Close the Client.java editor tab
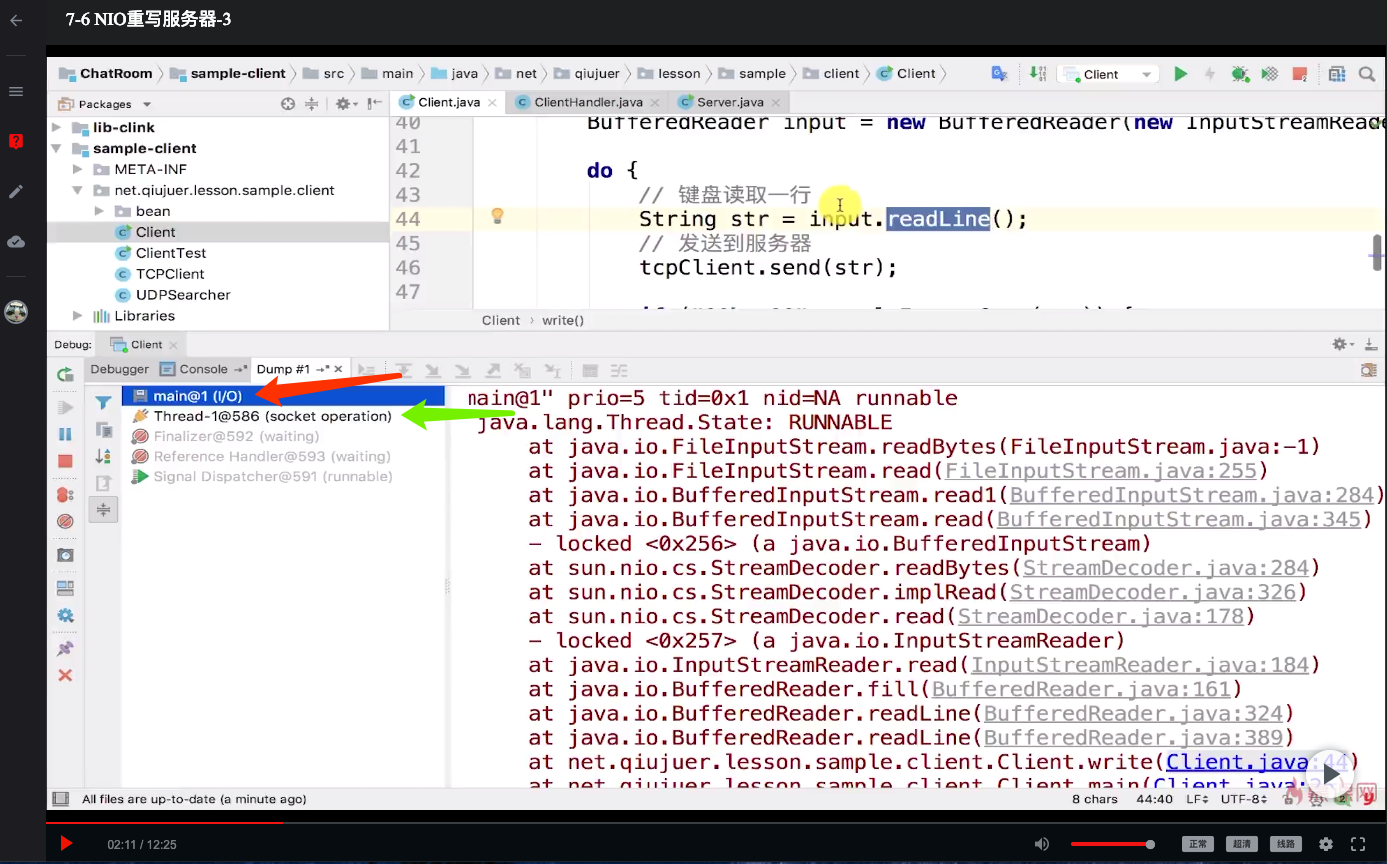Viewport: 1387px width, 864px height. pyautogui.click(x=492, y=103)
